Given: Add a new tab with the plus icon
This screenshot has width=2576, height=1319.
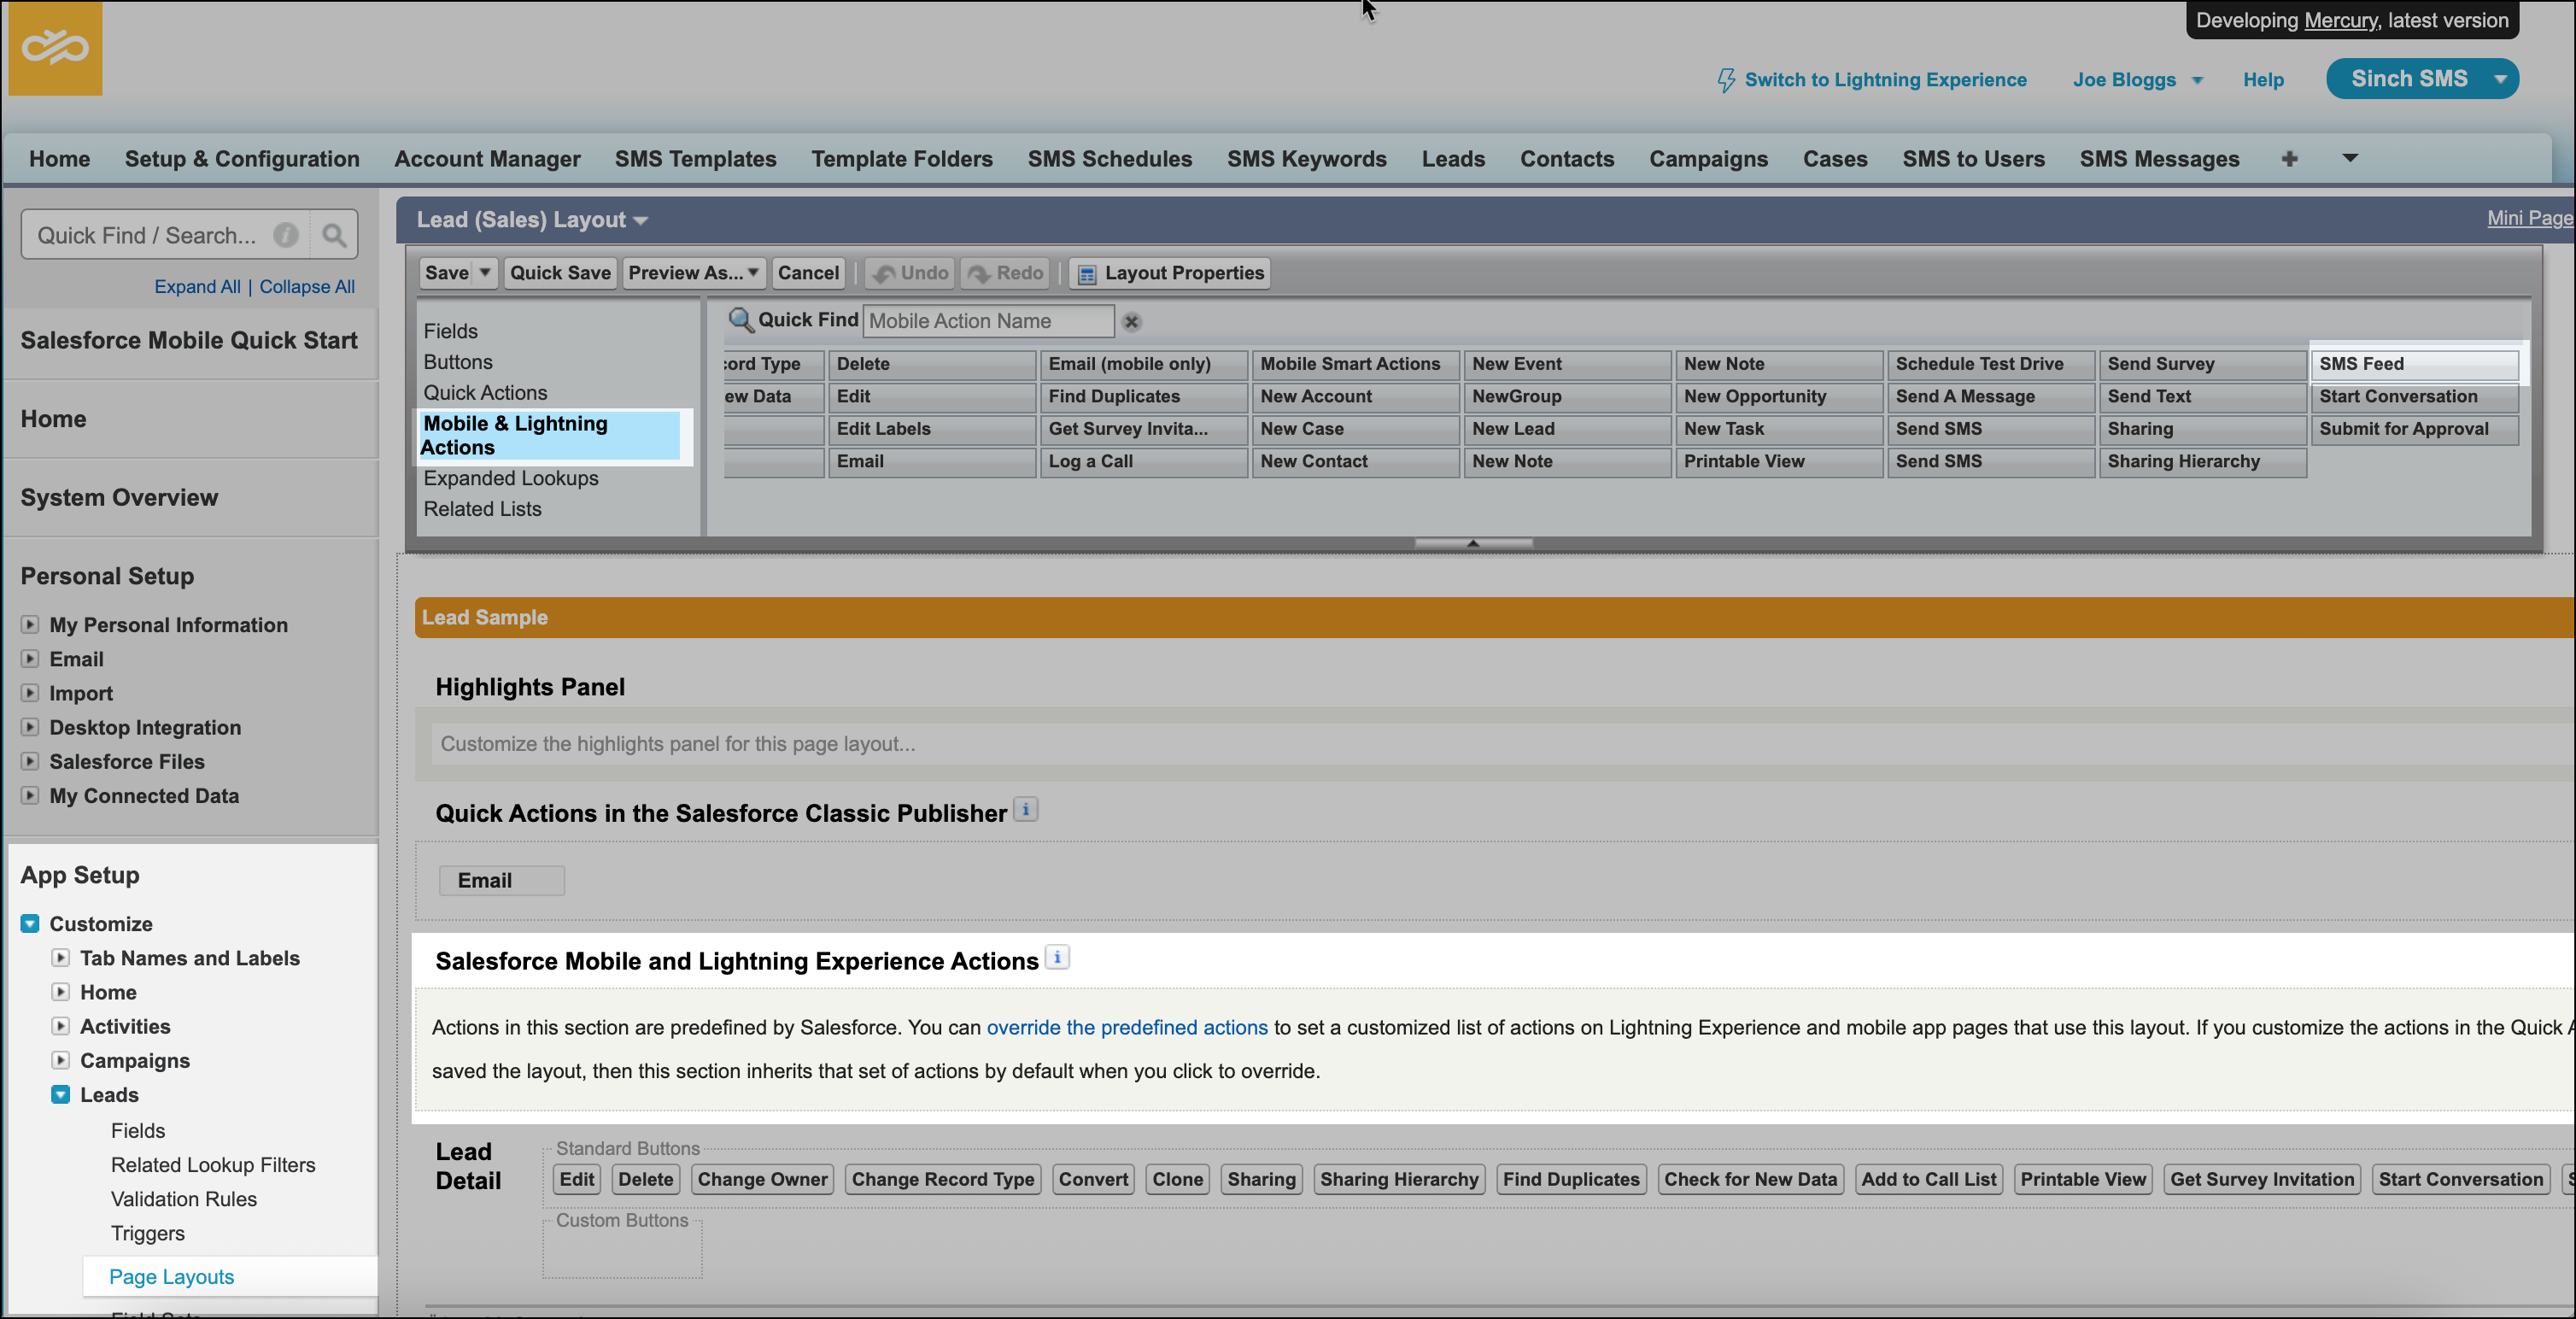Looking at the screenshot, I should [x=2289, y=159].
